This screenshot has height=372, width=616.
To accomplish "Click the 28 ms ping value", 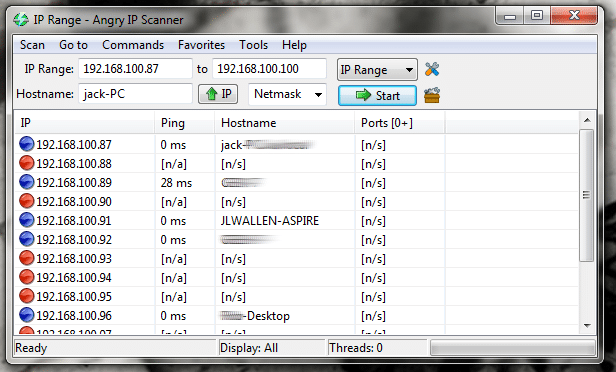I will [176, 183].
